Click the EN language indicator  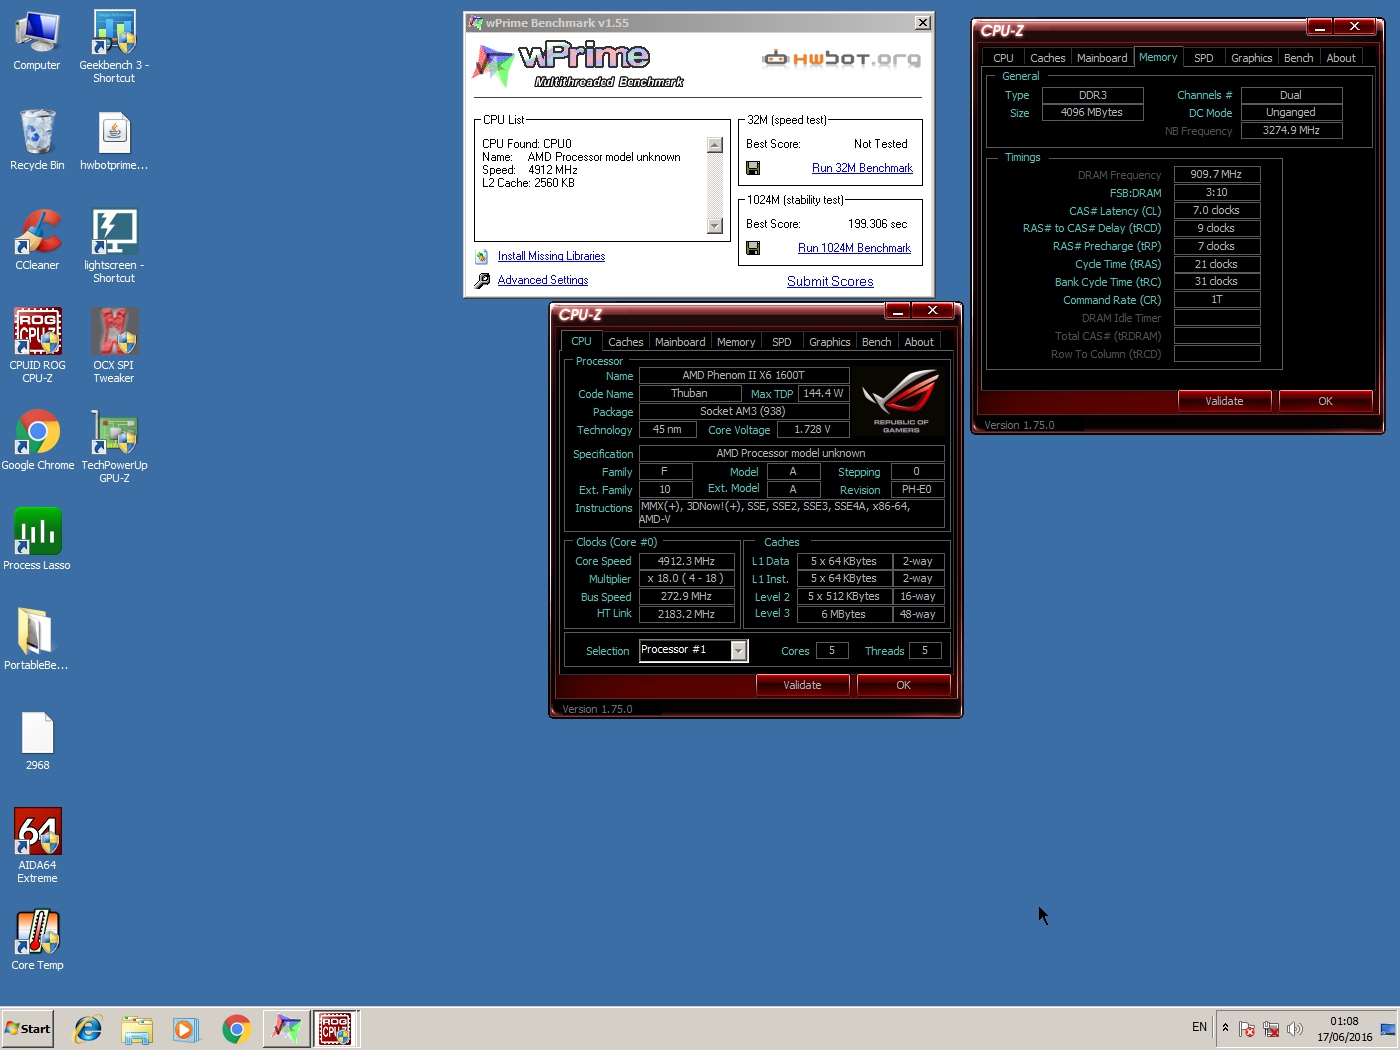1199,1027
